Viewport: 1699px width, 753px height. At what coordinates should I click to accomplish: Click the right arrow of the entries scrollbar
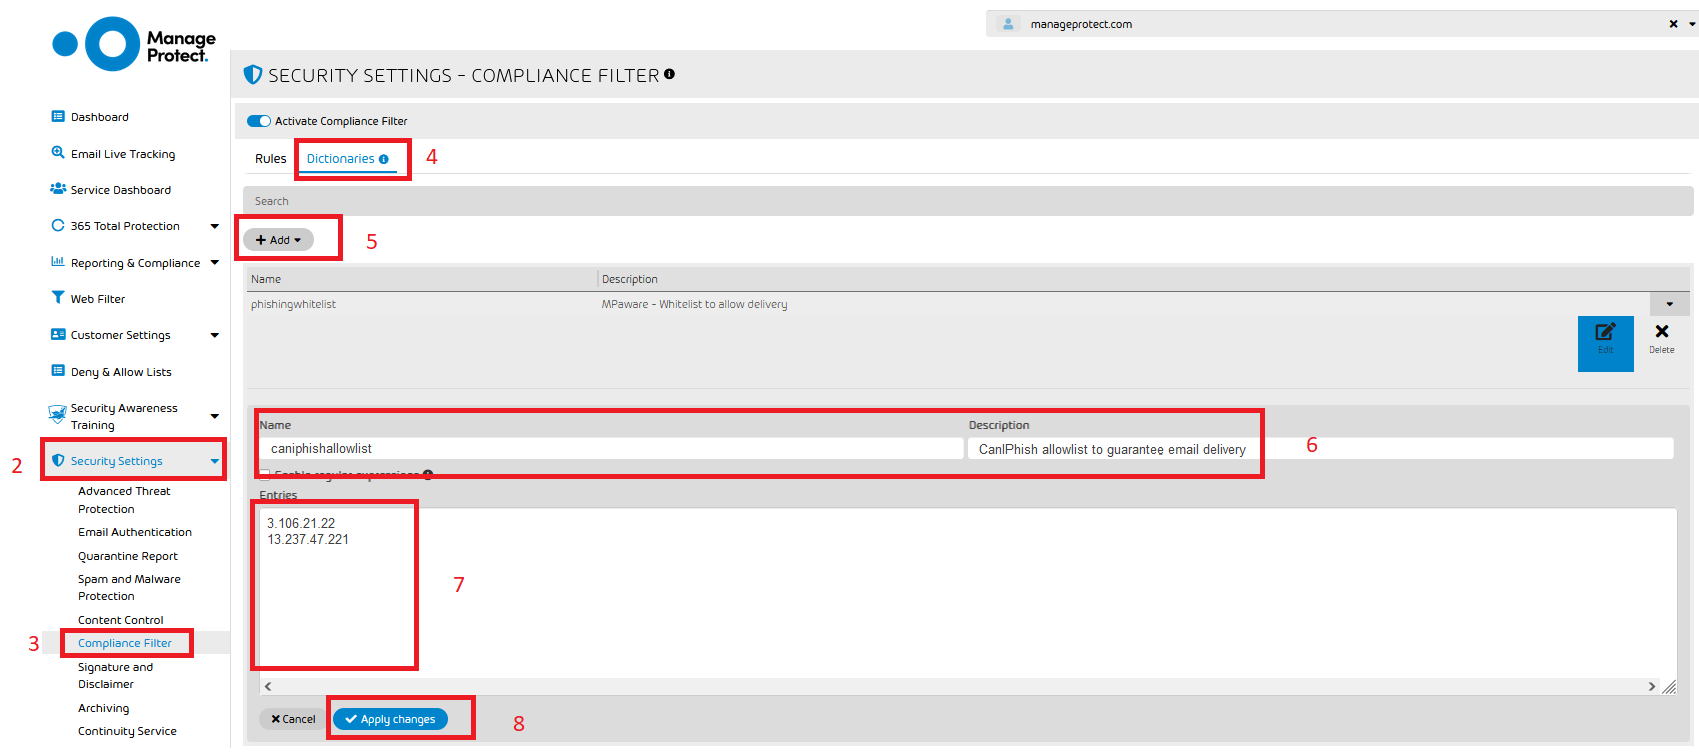pos(1652,686)
